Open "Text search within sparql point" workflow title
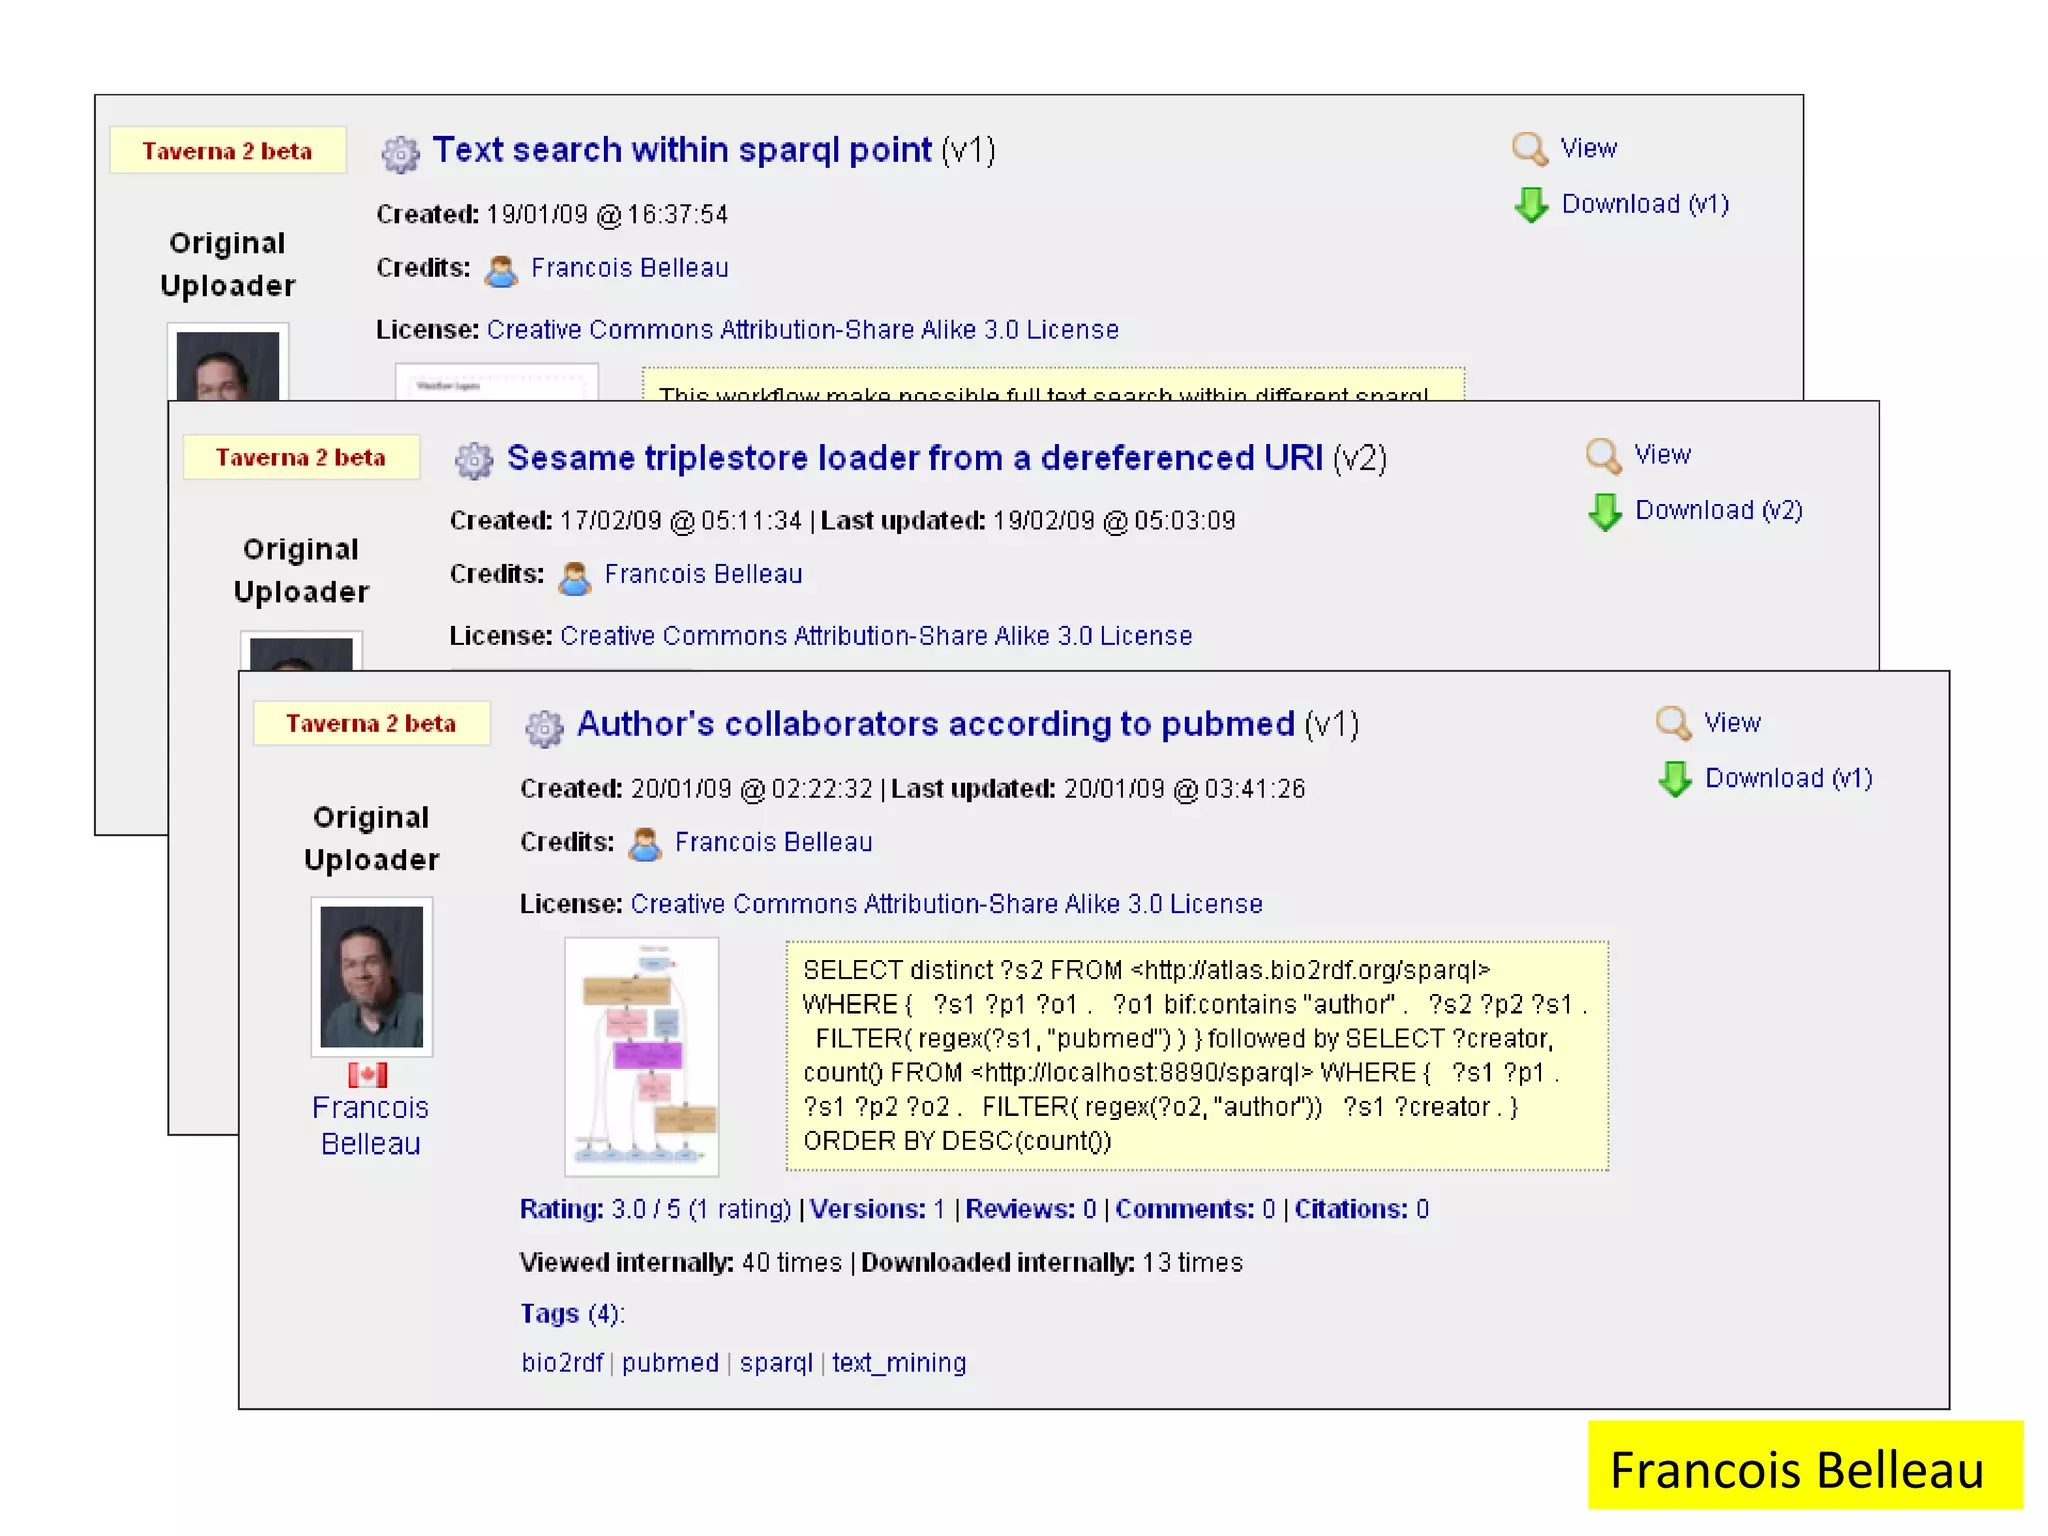Screen dimensions: 2048x1536 (682, 150)
